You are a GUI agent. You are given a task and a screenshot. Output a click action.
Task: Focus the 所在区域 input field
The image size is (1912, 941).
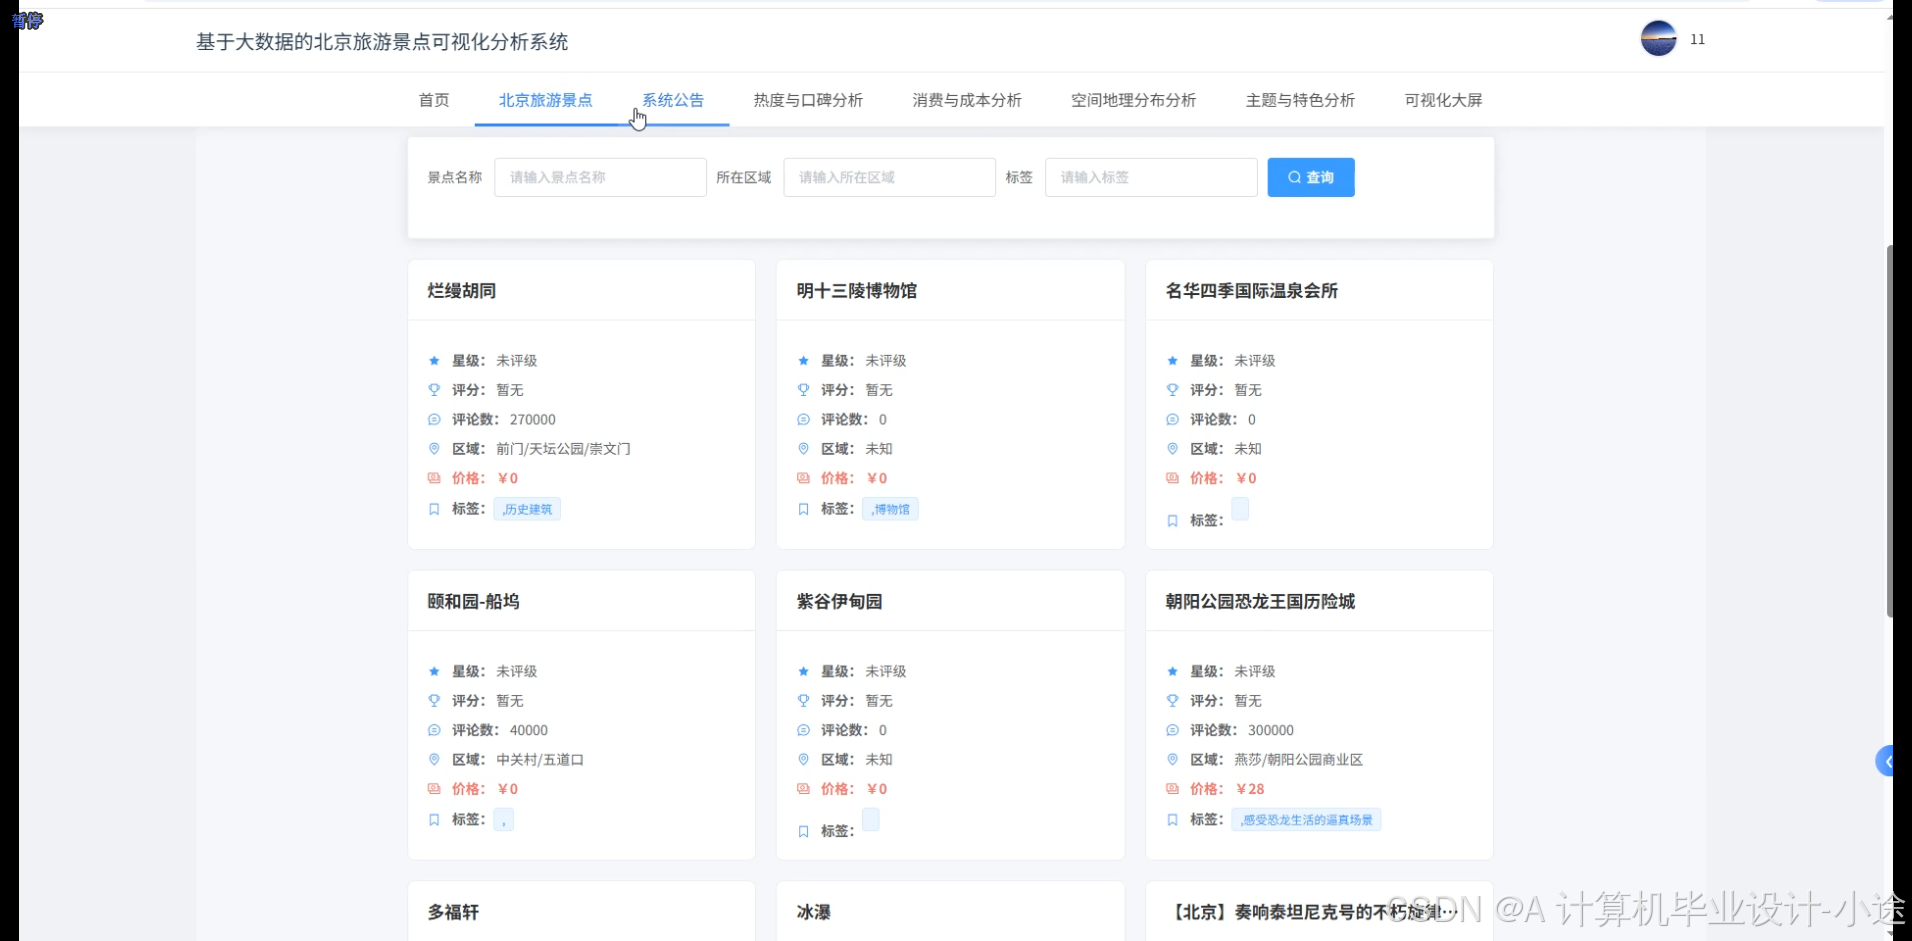click(889, 177)
